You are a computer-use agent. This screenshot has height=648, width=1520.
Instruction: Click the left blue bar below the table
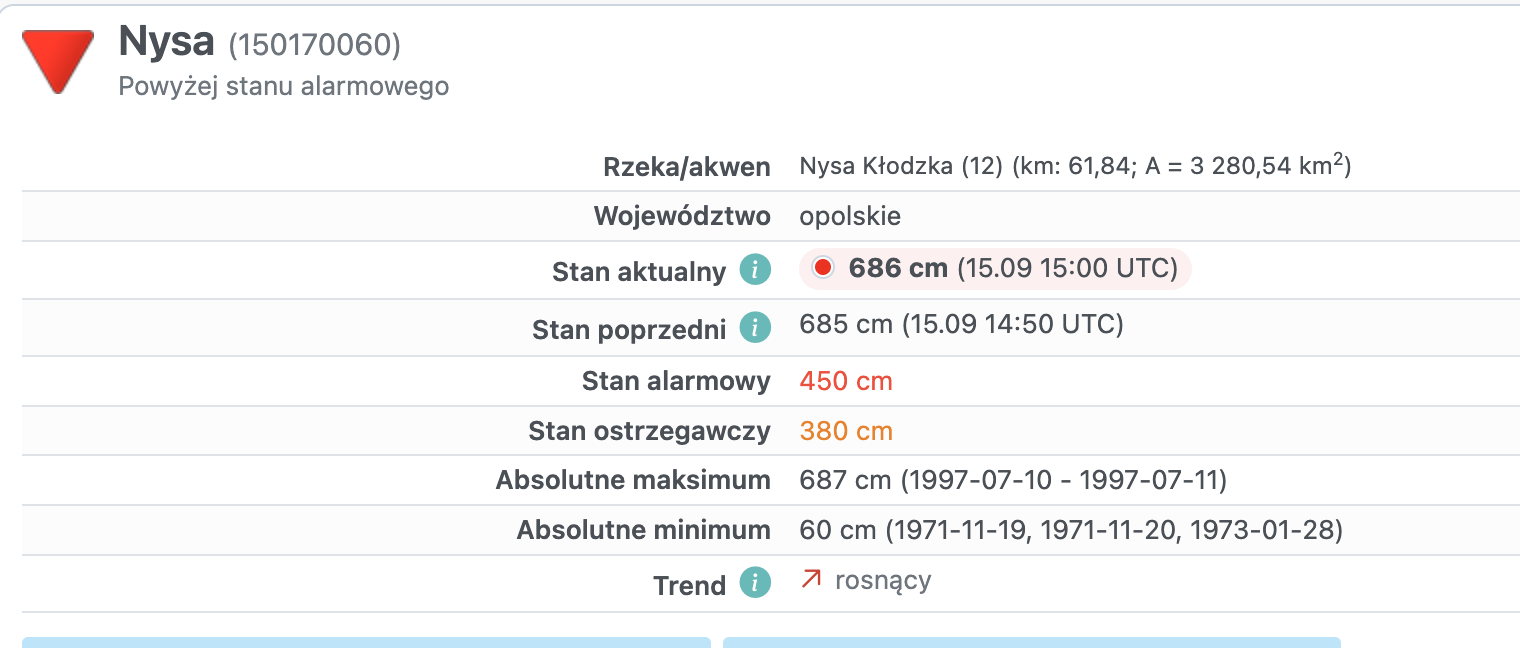click(x=366, y=642)
